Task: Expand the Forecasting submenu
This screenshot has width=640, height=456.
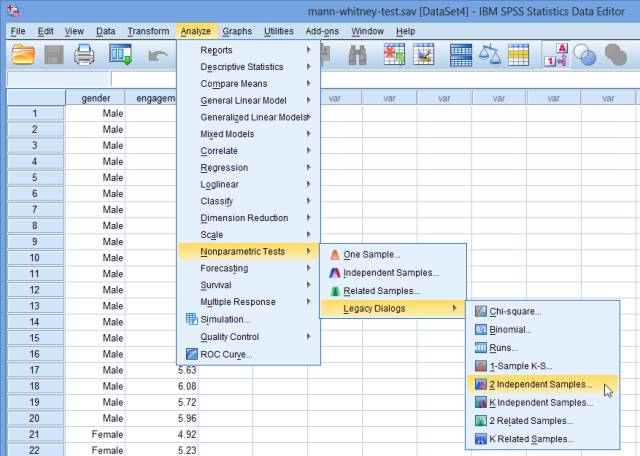Action: (249, 268)
